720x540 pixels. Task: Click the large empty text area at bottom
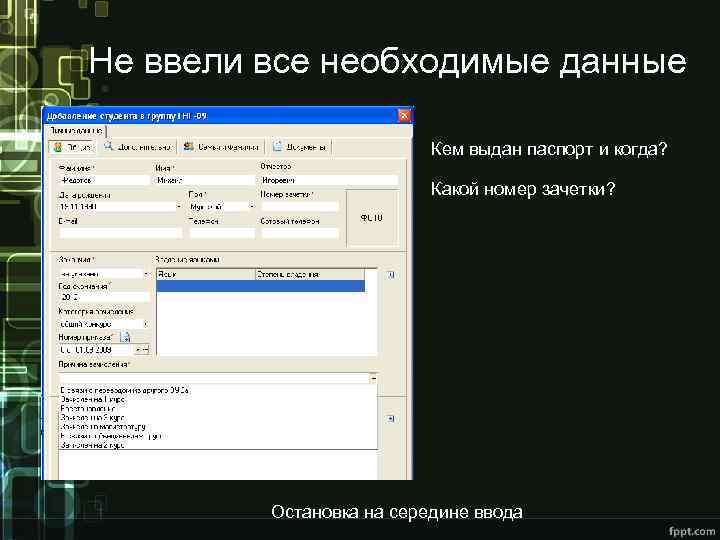pos(218,465)
